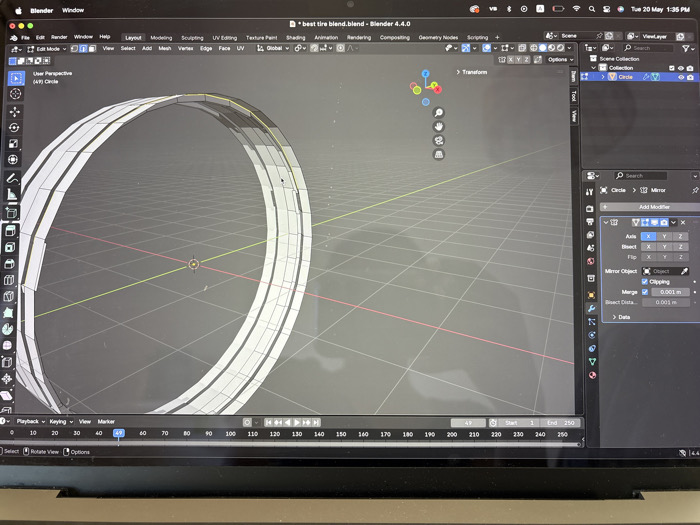Select the Loop Cut tool
The height and width of the screenshot is (525, 700).
coord(8,280)
